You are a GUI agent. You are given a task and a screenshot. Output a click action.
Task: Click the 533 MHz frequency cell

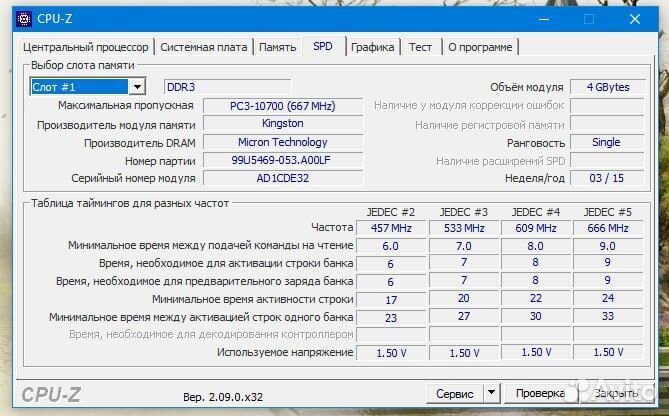(x=464, y=228)
